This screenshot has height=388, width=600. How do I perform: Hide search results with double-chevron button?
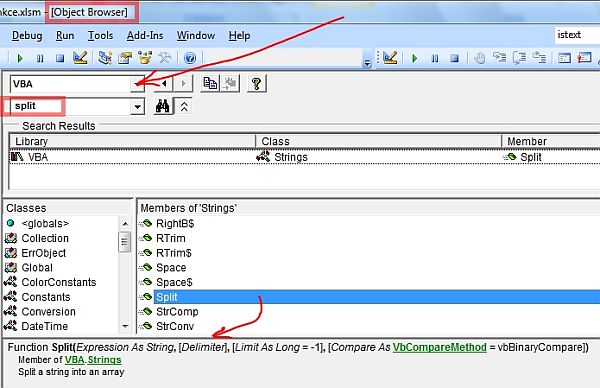point(184,106)
